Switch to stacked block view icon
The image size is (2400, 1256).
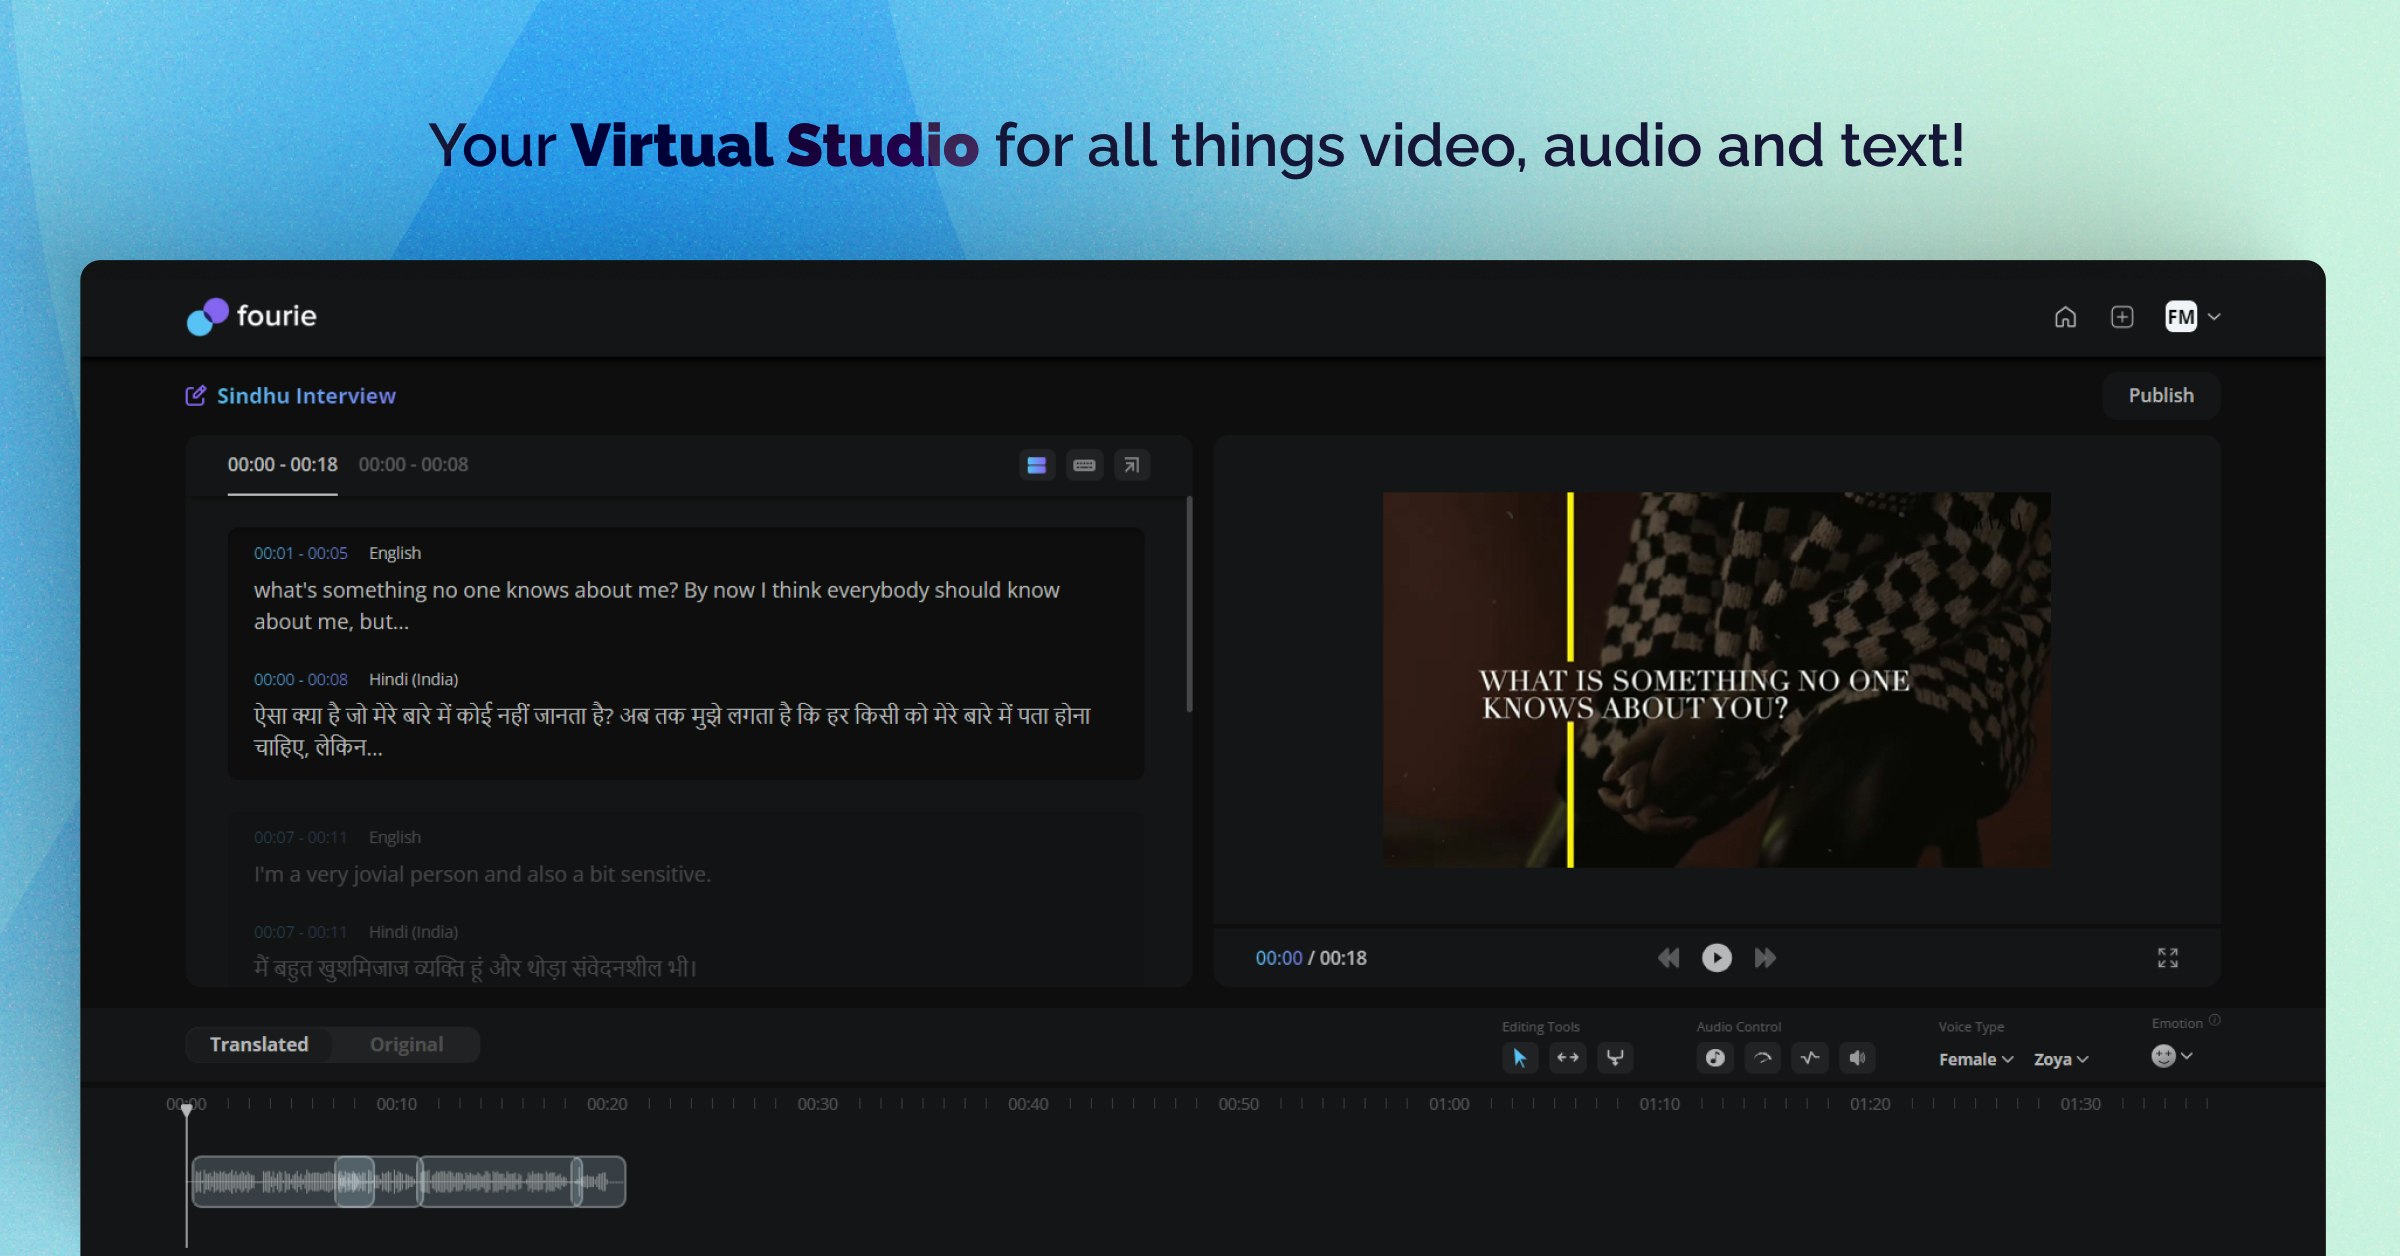[x=1037, y=465]
